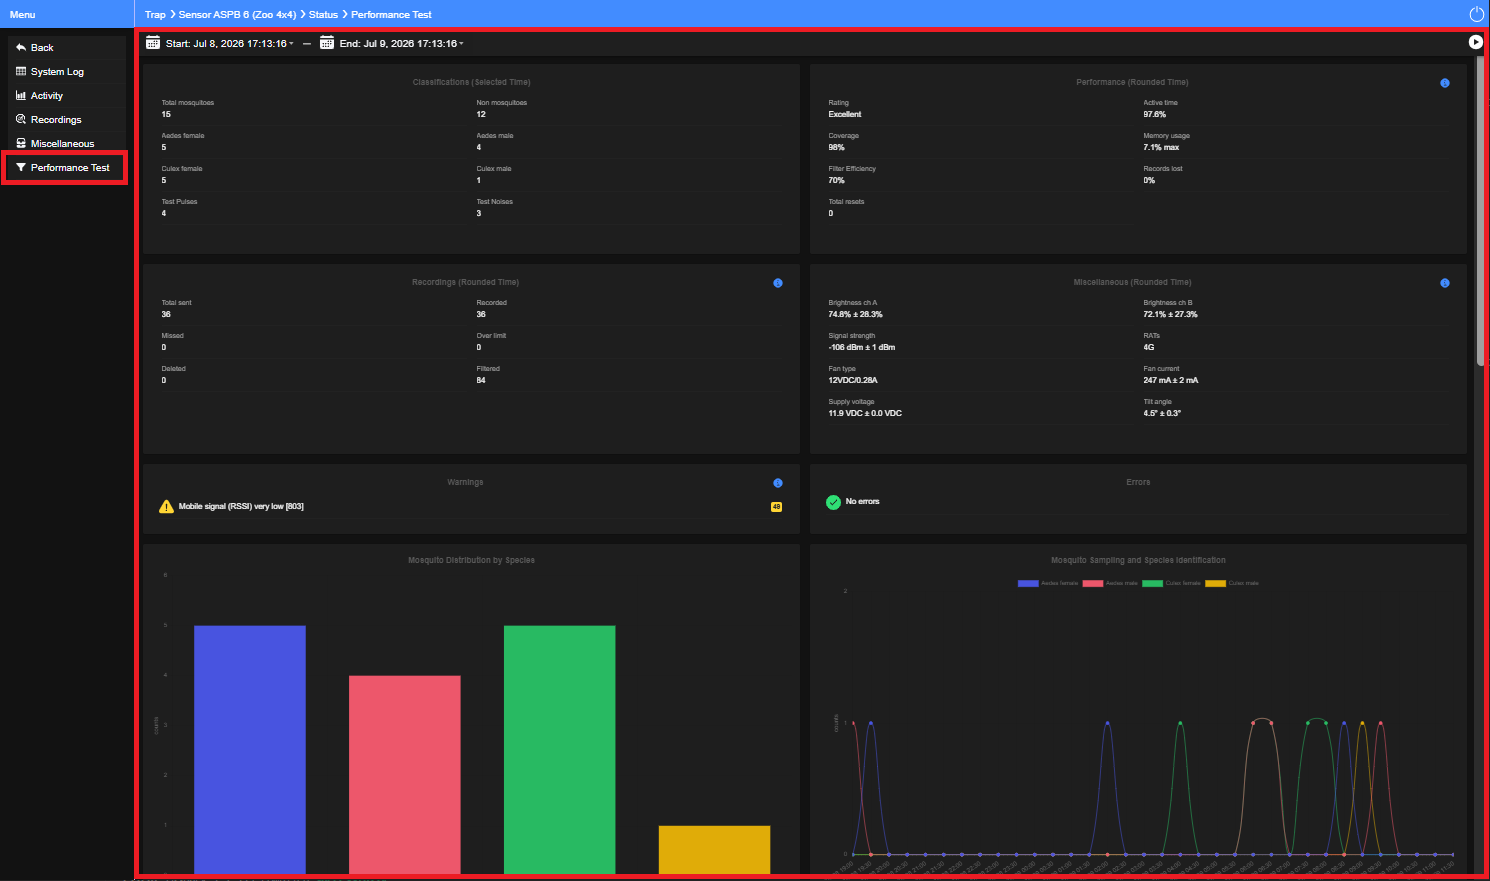
Task: Click the Active time value 97.6%
Action: [1155, 115]
